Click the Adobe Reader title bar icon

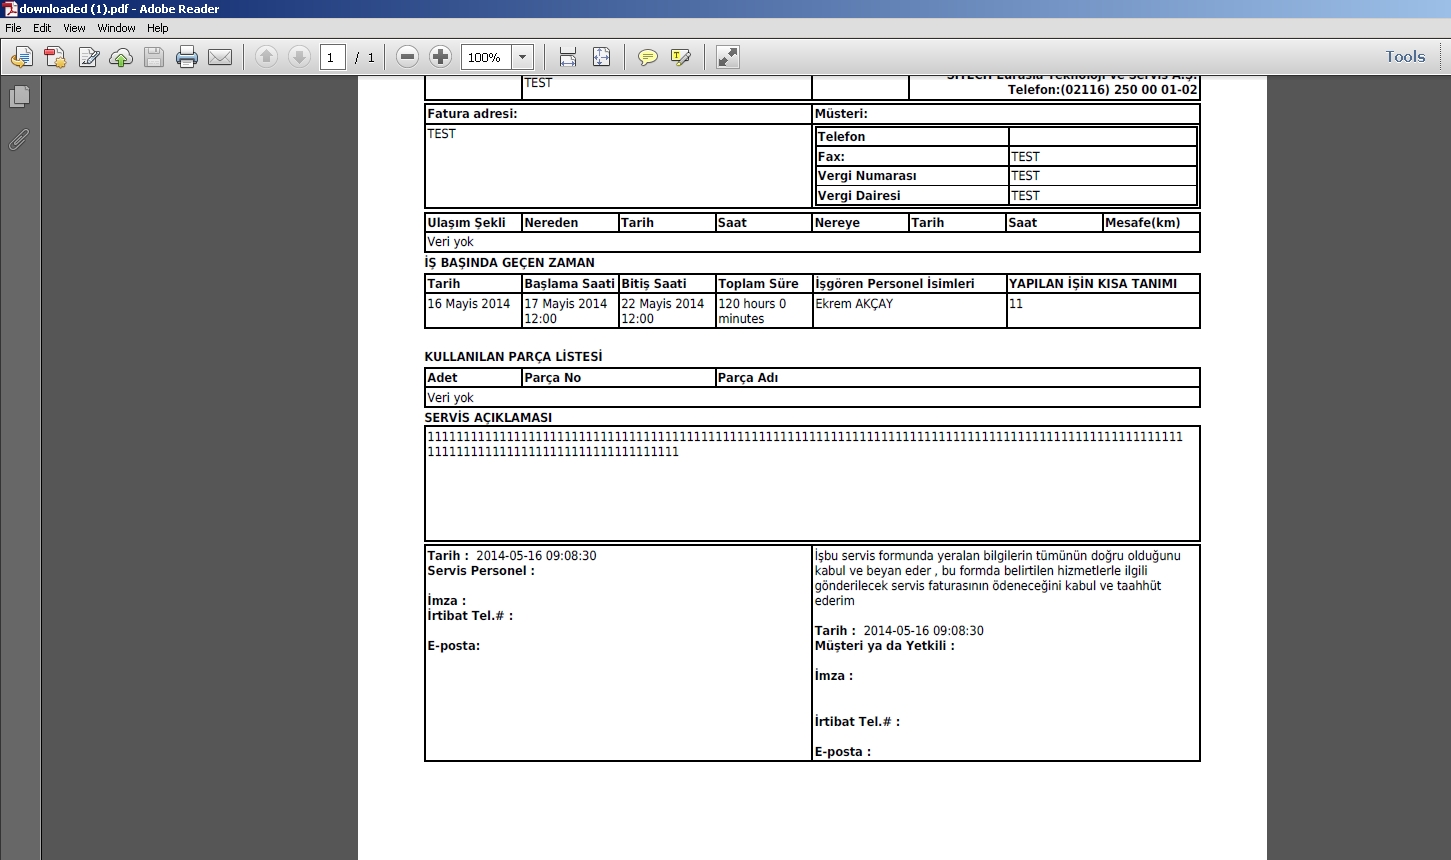[10, 9]
